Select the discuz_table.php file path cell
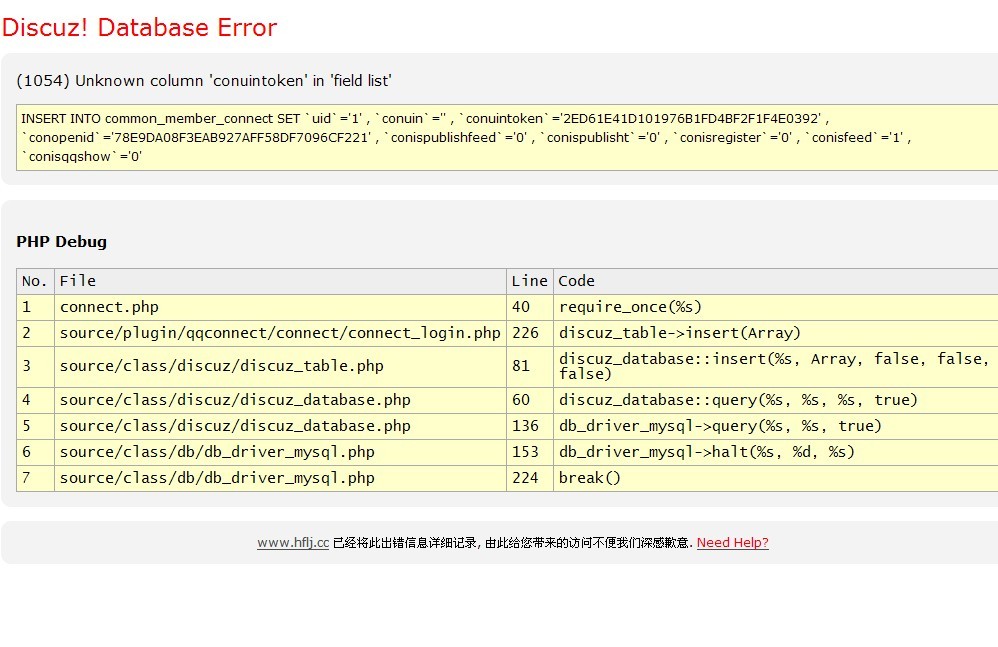998x647 pixels. click(280, 366)
